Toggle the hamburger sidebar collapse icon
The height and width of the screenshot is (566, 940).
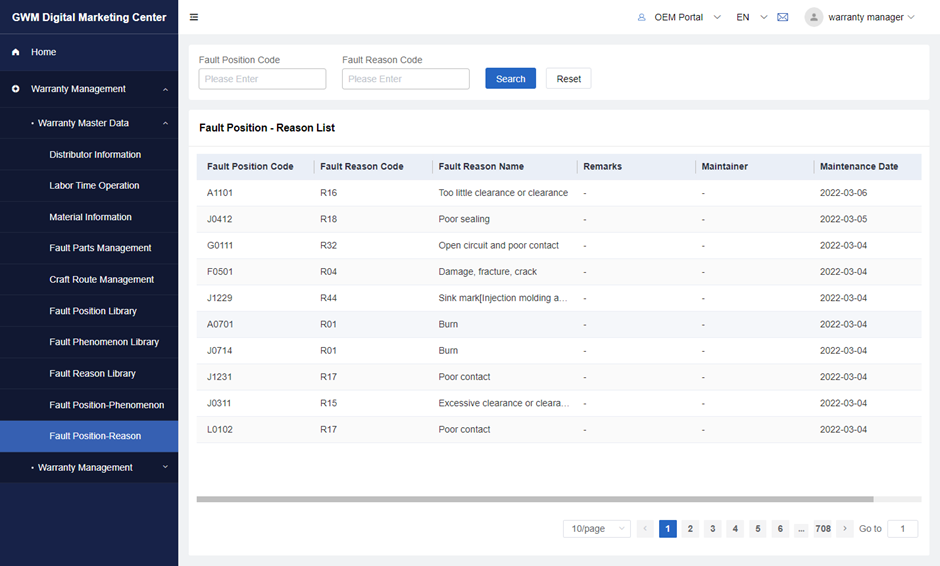194,17
